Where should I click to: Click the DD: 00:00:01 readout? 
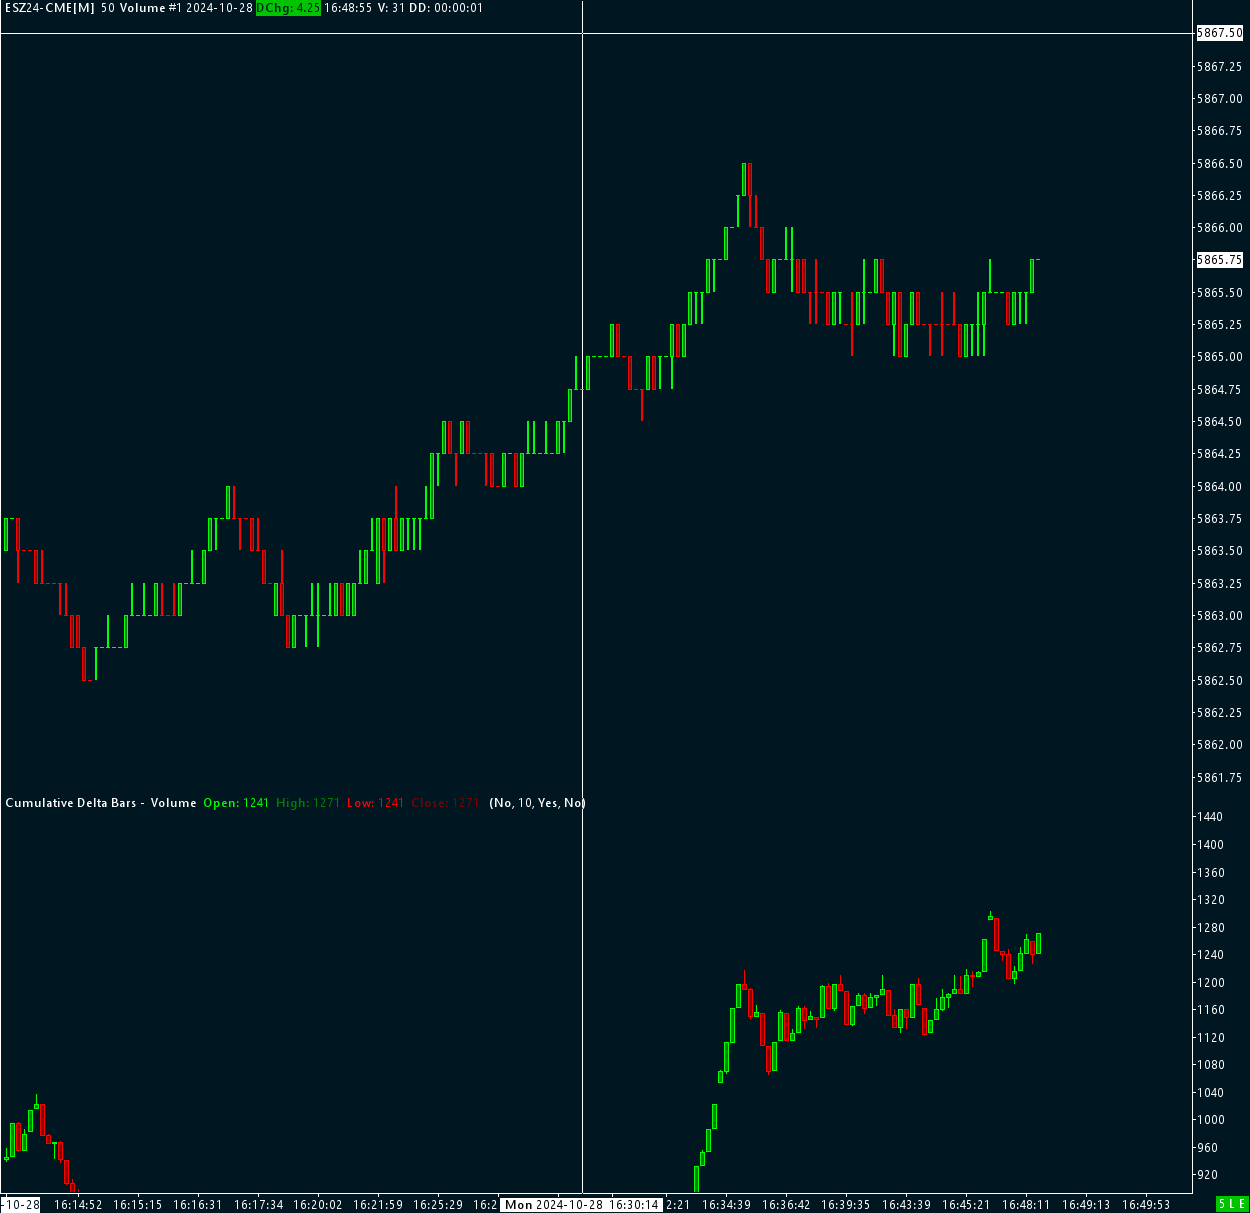tap(446, 8)
